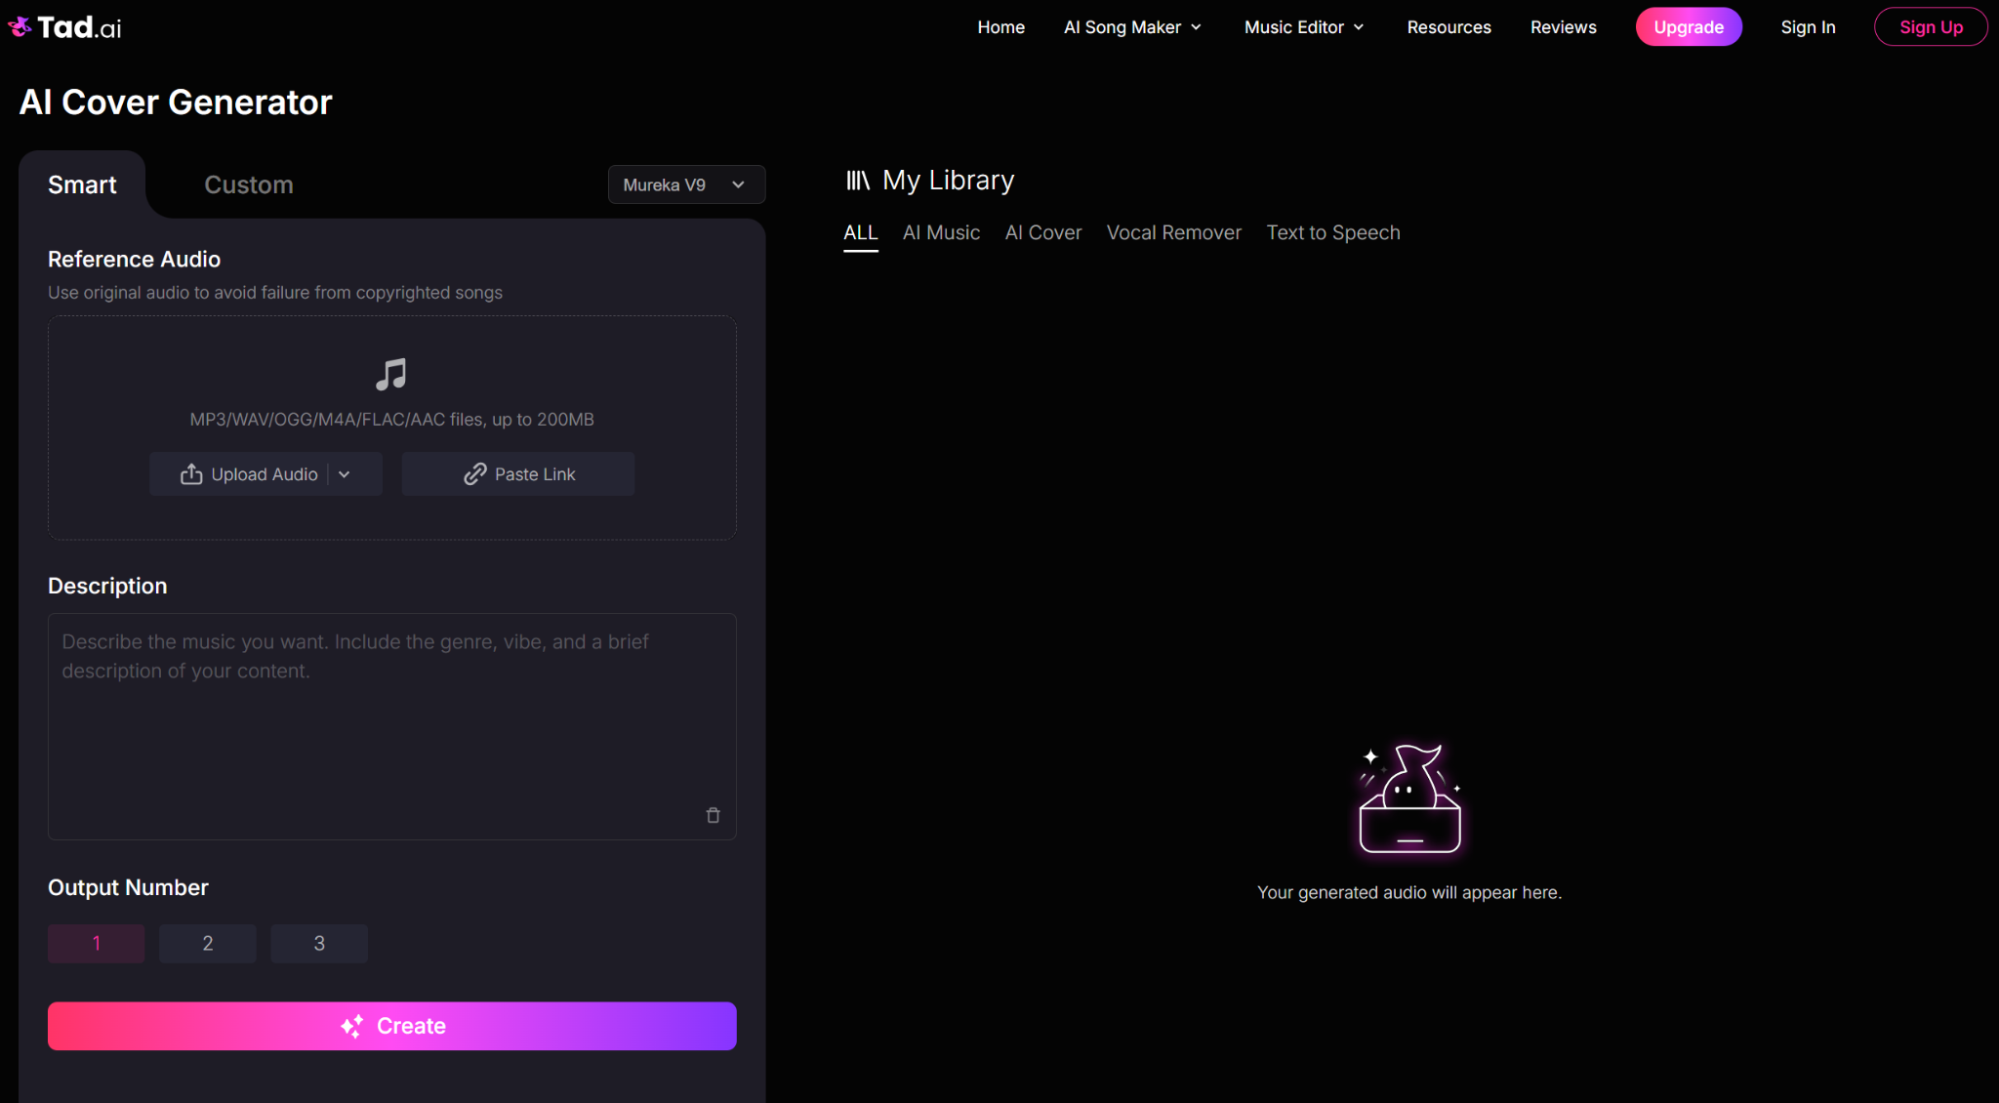Switch to the Custom tab
The width and height of the screenshot is (1999, 1103).
tap(249, 185)
